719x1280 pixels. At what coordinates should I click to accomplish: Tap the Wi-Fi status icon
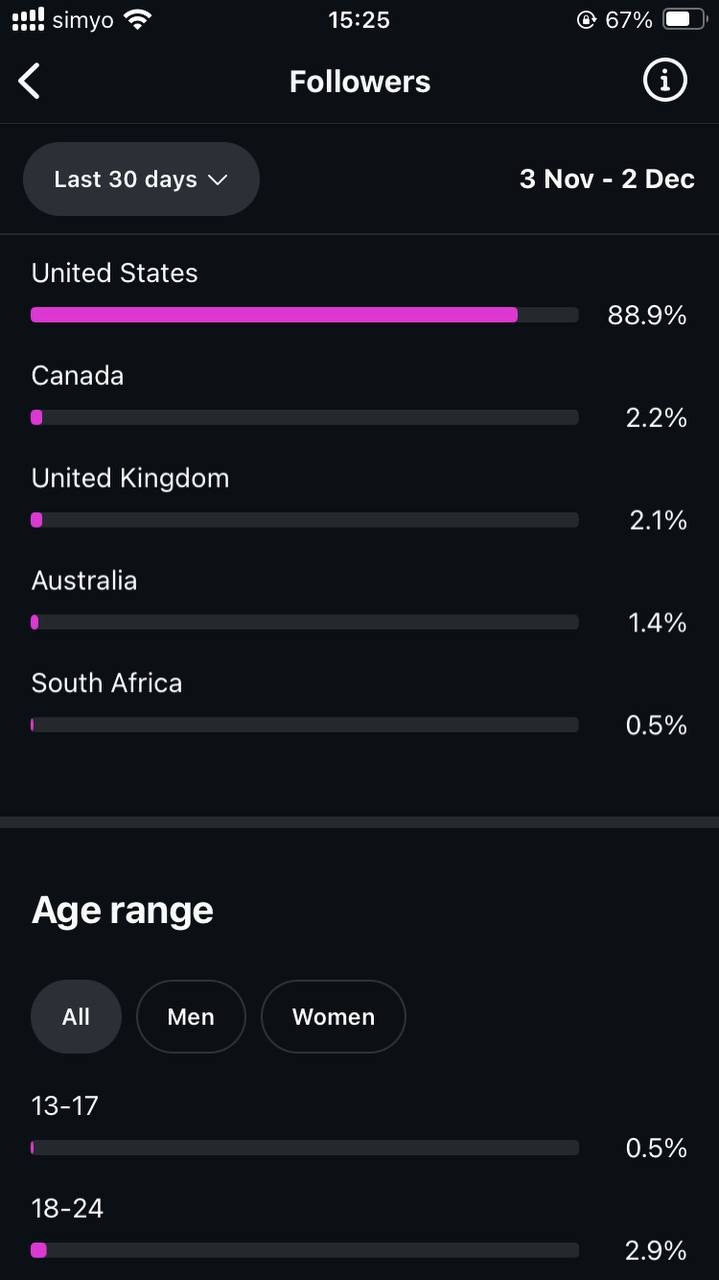point(138,19)
